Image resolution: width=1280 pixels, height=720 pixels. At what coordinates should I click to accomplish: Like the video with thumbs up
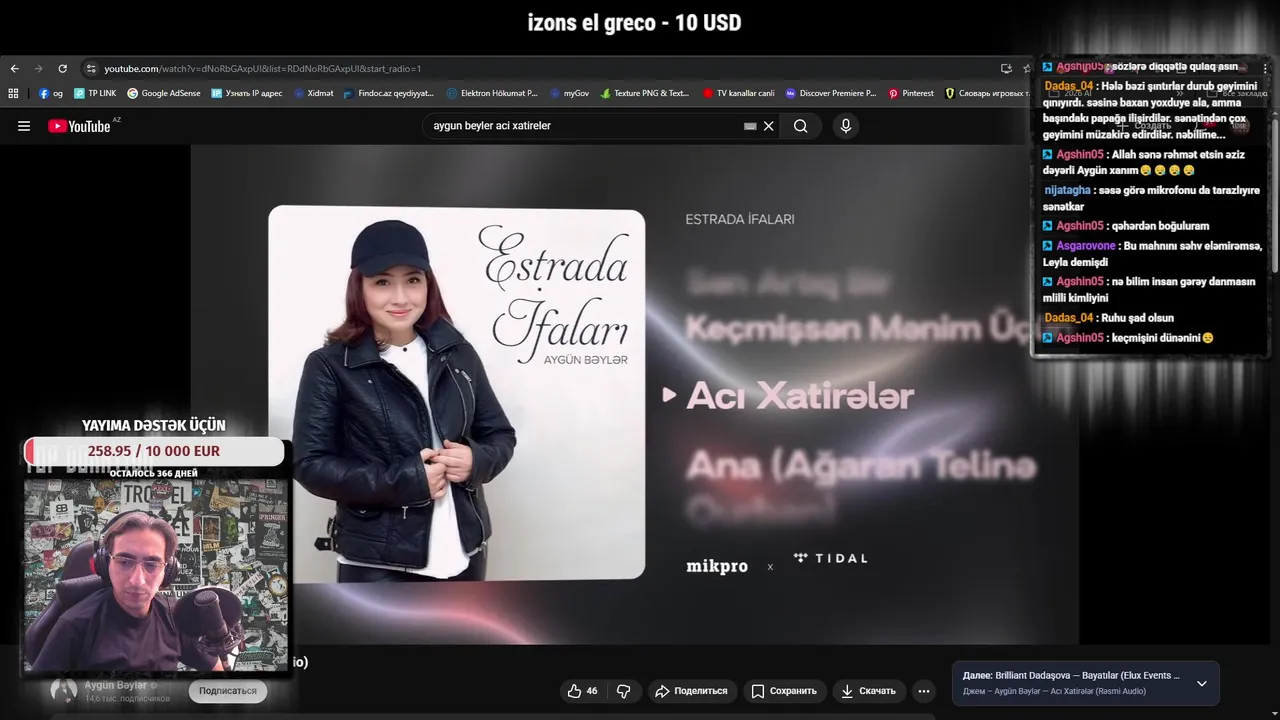click(x=582, y=691)
